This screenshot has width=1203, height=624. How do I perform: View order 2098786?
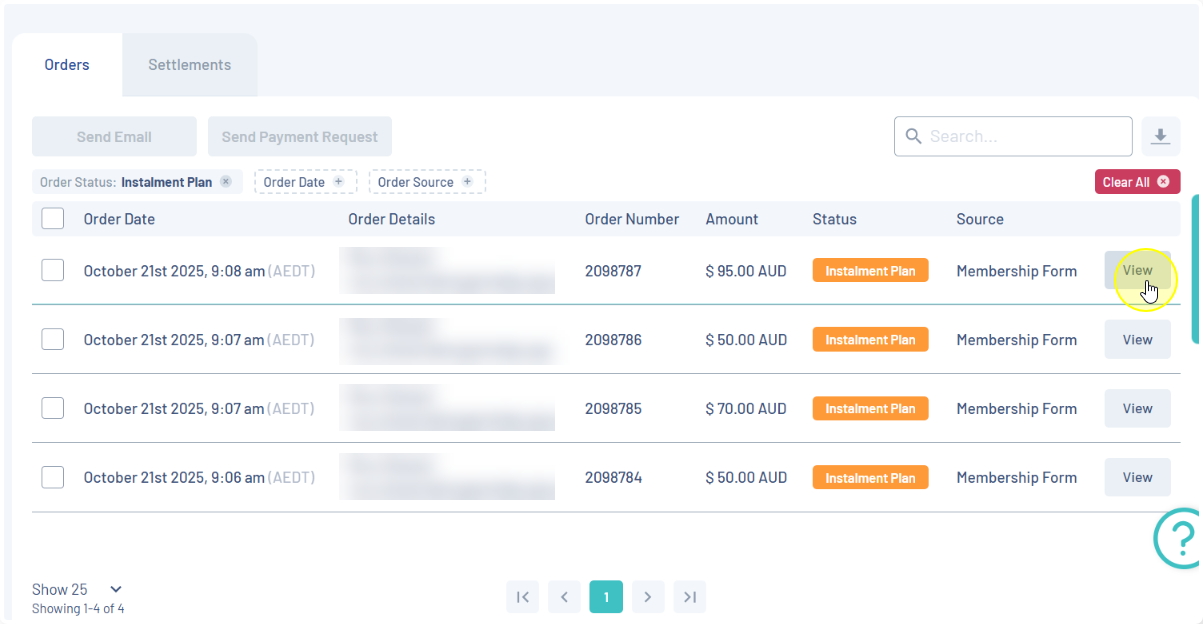click(x=1137, y=339)
